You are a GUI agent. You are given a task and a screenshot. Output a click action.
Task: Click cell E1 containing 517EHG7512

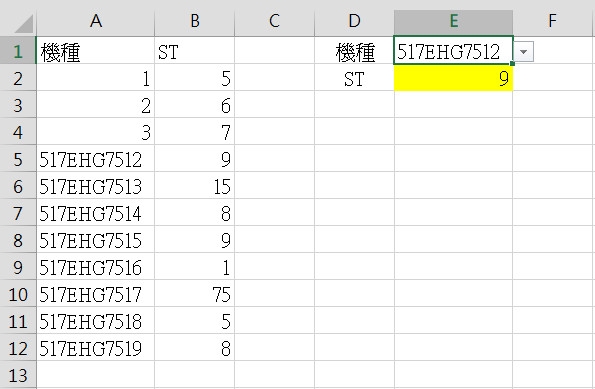coord(453,50)
